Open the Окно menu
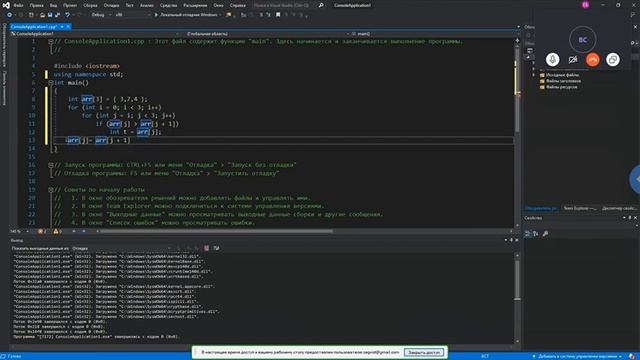Screen dimensions: 640x360 (x=218, y=5)
